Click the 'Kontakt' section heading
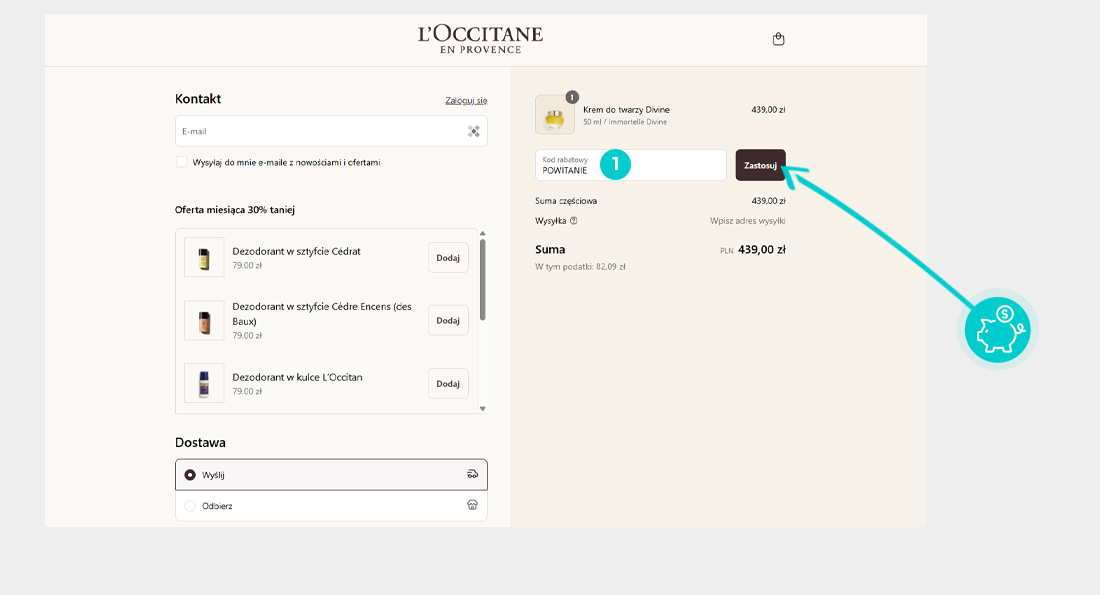This screenshot has height=595, width=1100. click(x=198, y=99)
